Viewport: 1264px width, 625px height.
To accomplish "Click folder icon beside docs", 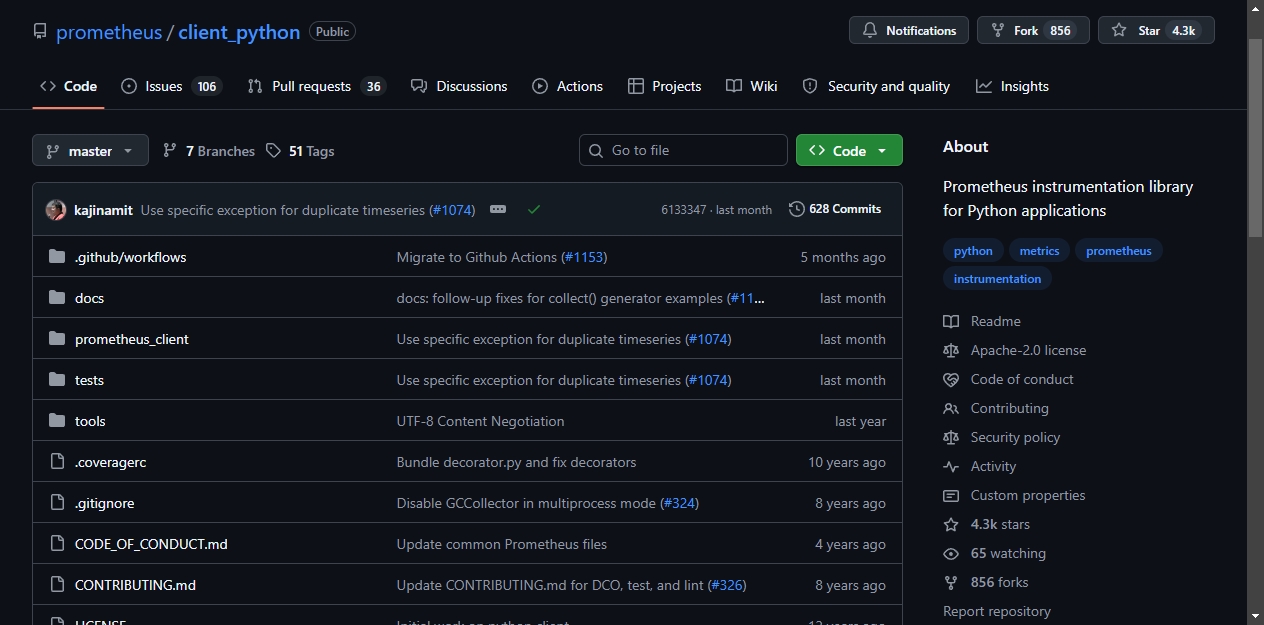I will [57, 298].
